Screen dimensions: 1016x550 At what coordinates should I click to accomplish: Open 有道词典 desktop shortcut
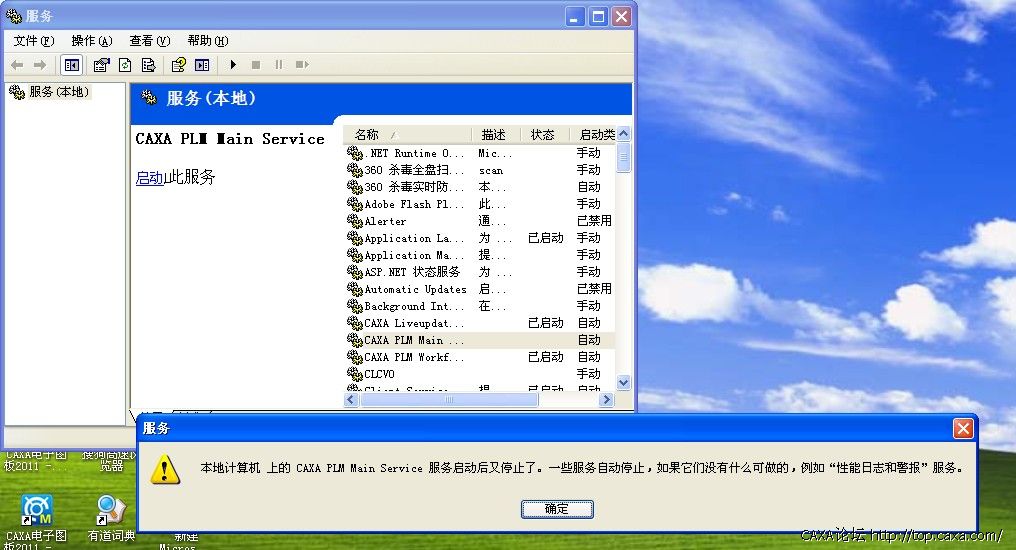click(111, 510)
